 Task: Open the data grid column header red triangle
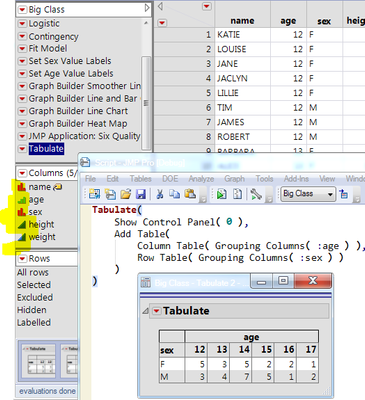(207, 6)
